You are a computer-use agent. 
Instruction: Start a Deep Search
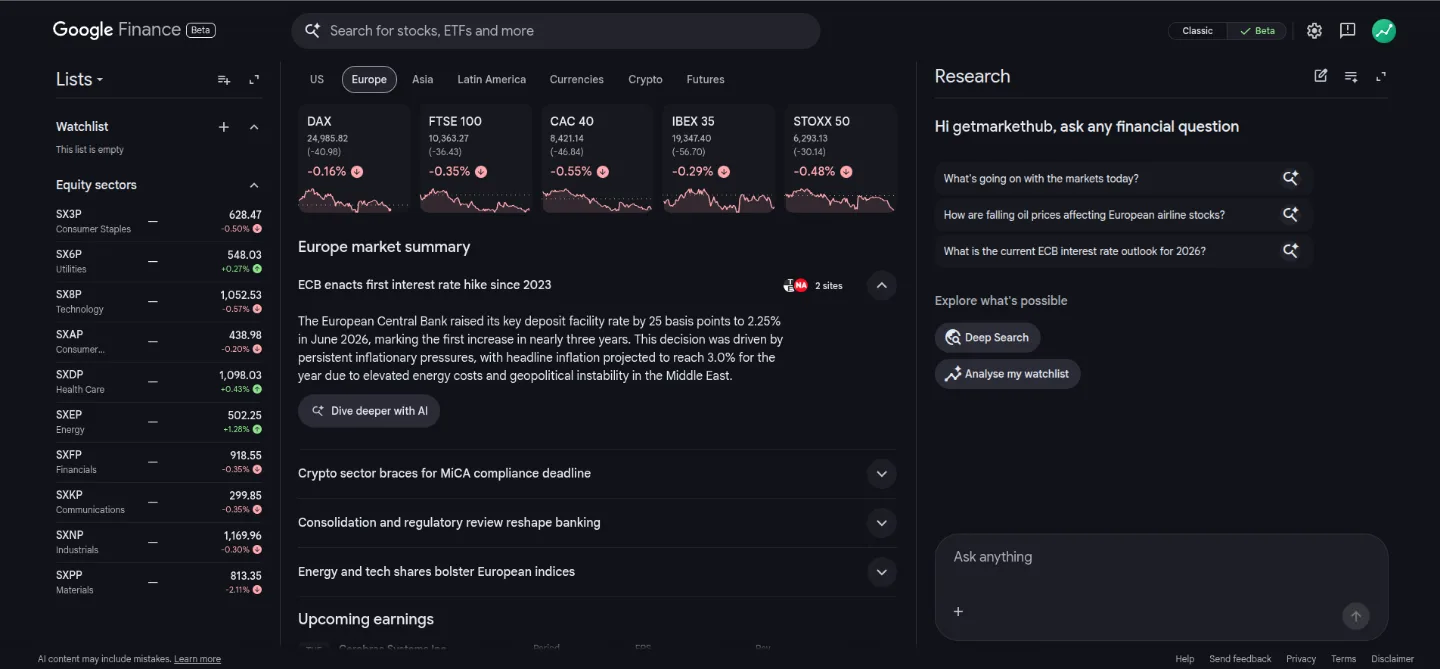coord(988,337)
